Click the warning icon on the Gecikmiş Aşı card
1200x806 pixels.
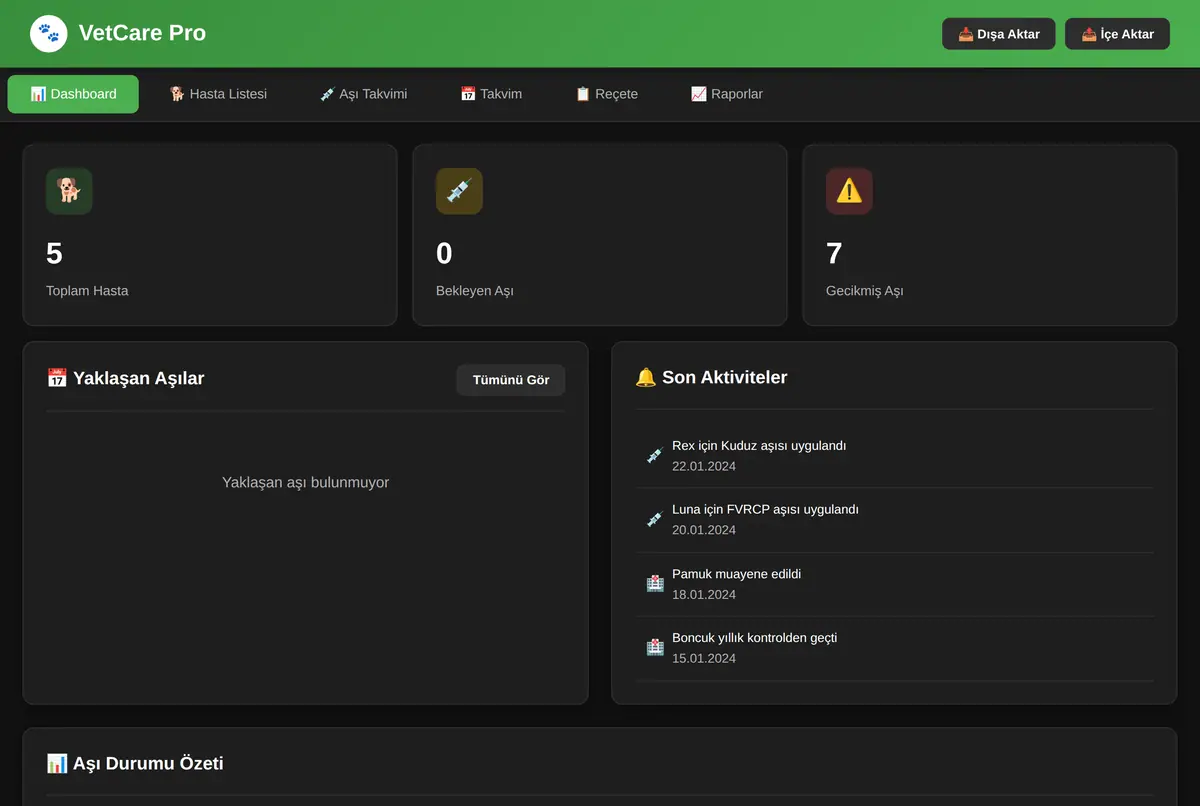coord(849,191)
